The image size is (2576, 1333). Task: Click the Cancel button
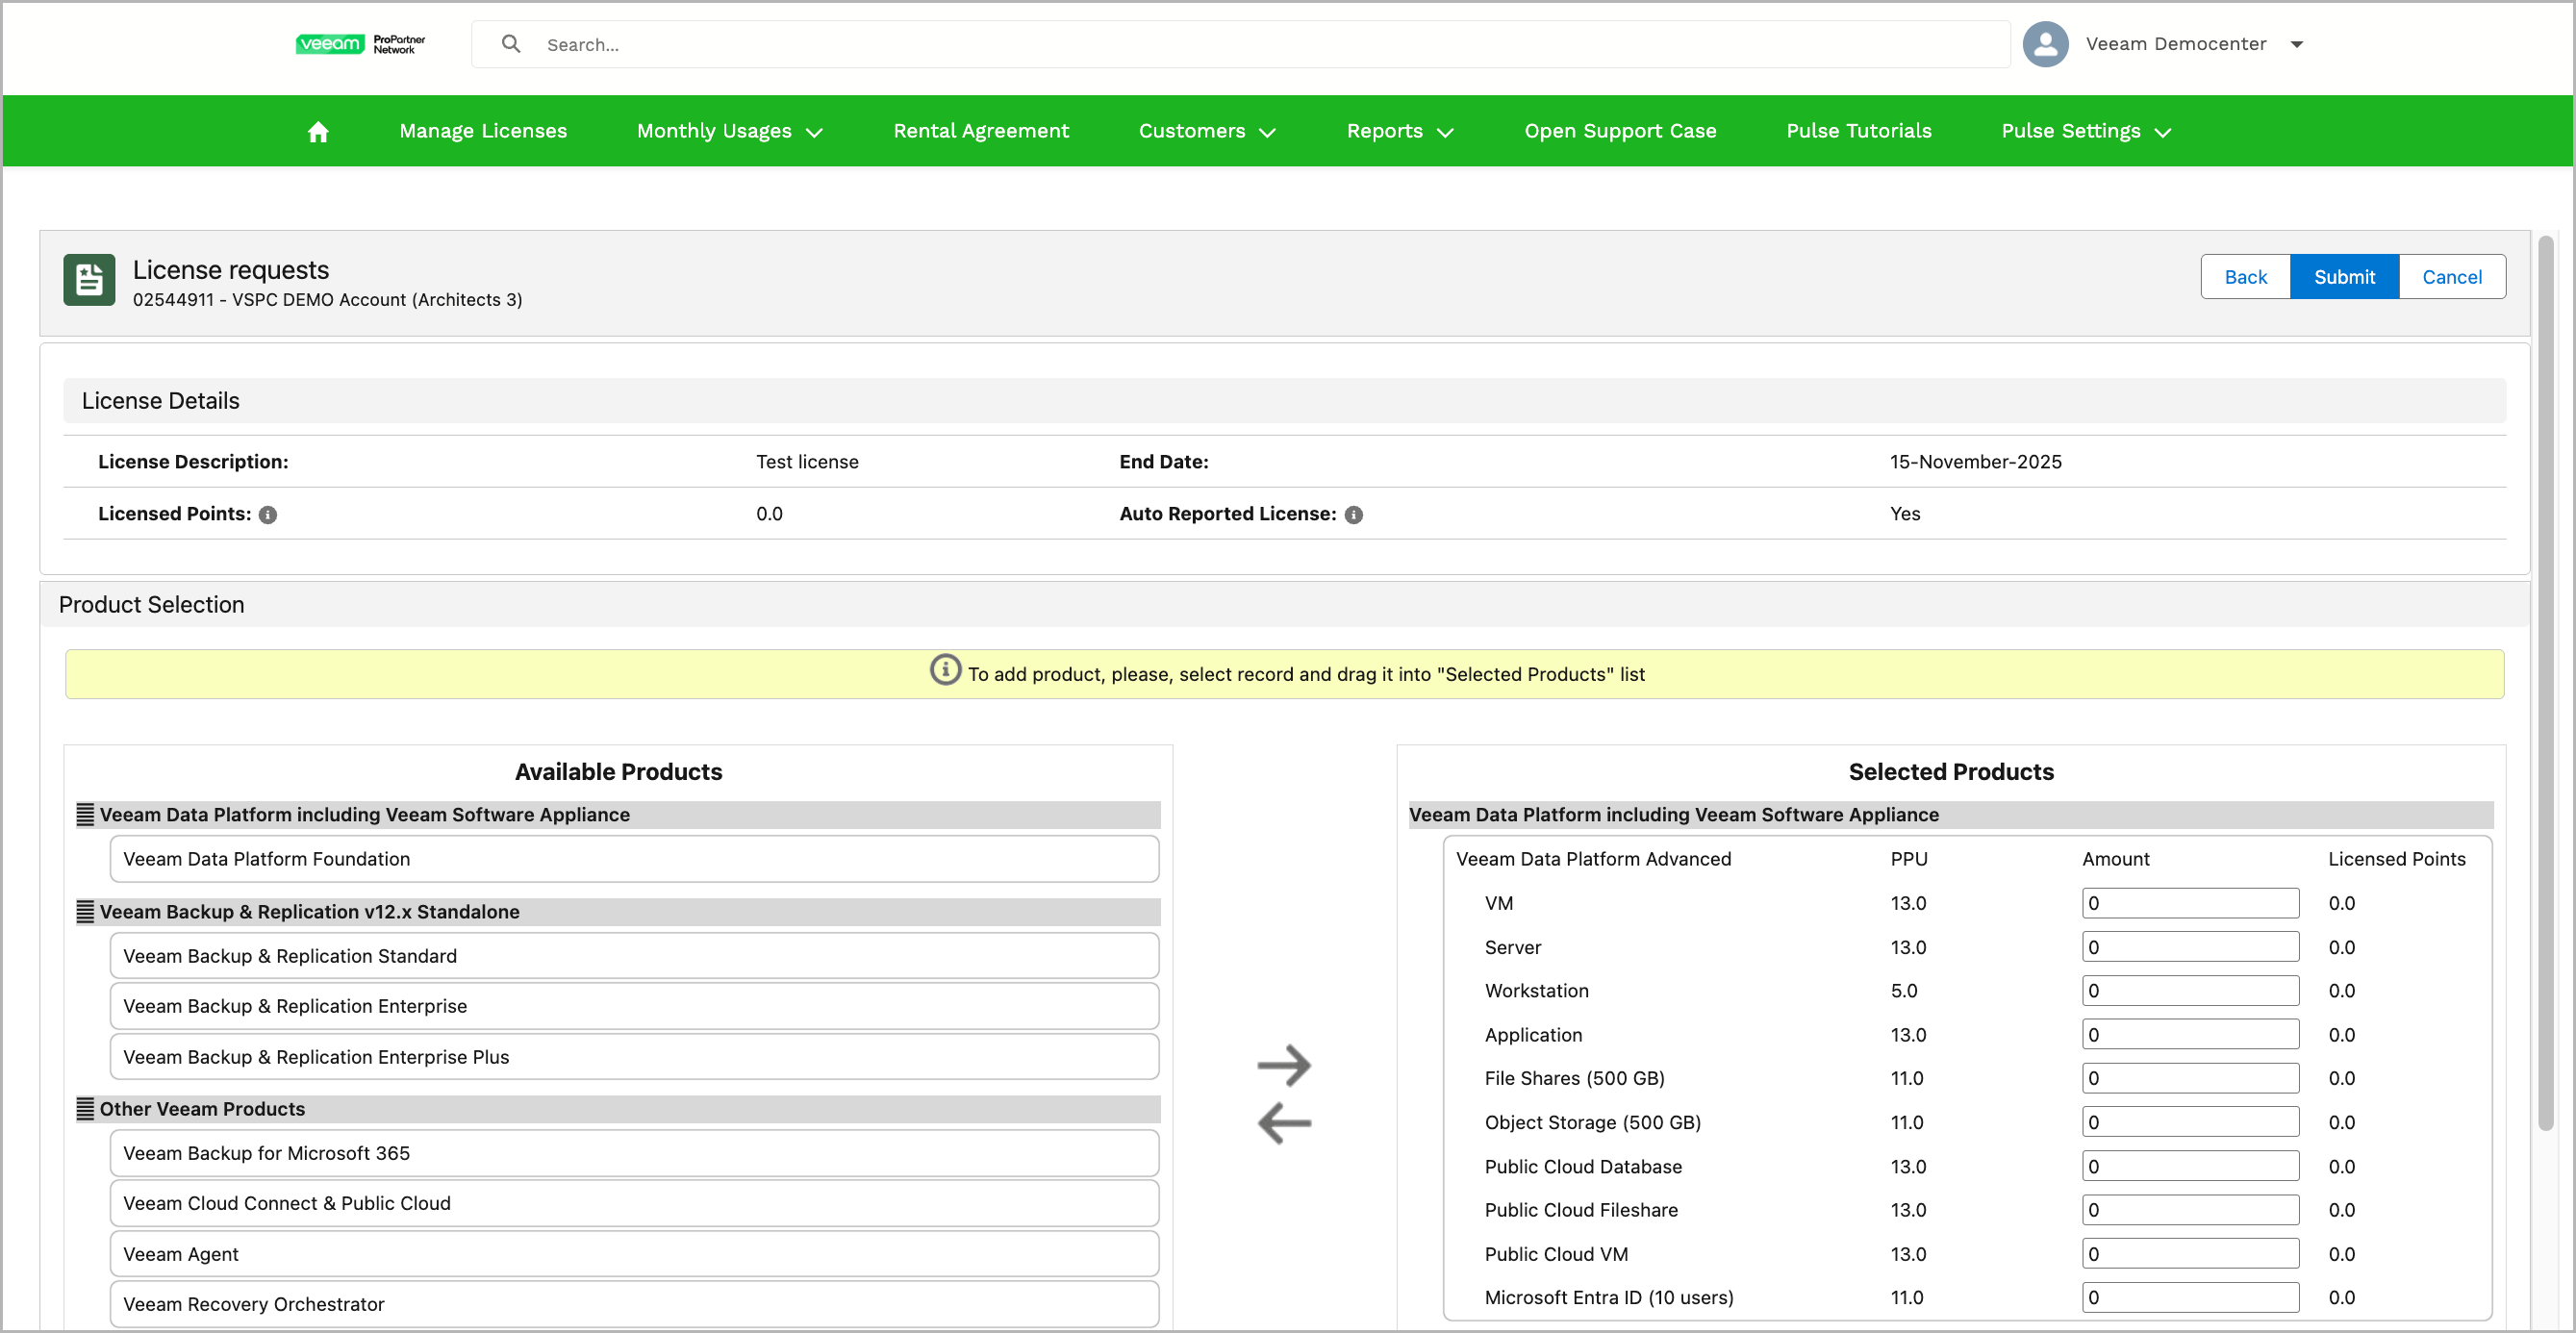pos(2451,277)
